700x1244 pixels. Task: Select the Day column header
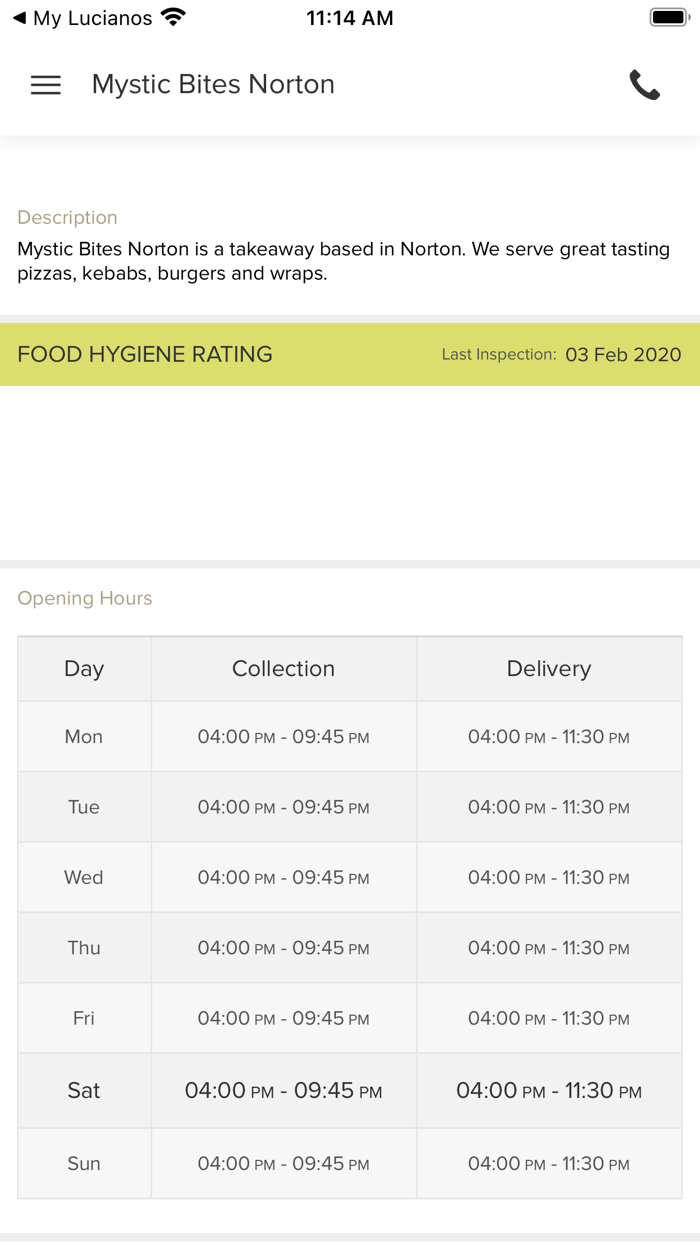84,669
